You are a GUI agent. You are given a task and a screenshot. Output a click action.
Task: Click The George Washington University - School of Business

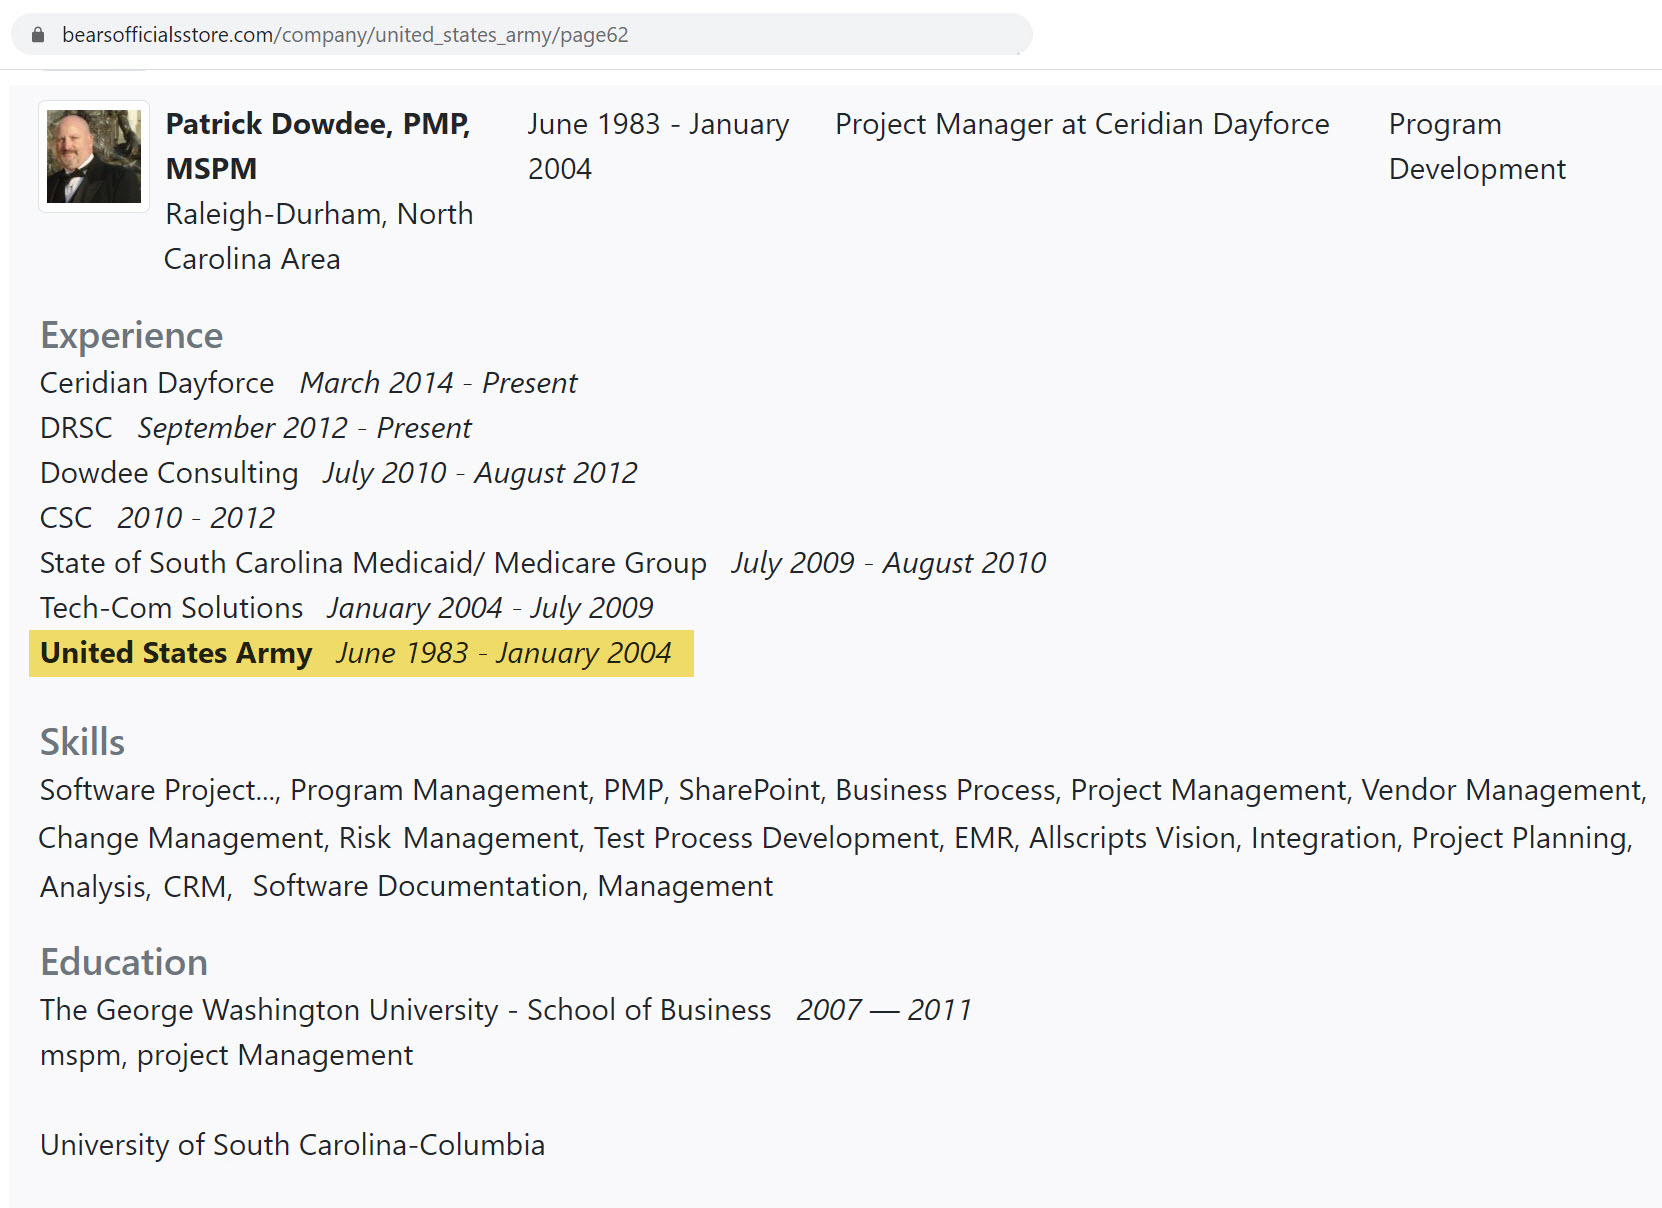[405, 1010]
